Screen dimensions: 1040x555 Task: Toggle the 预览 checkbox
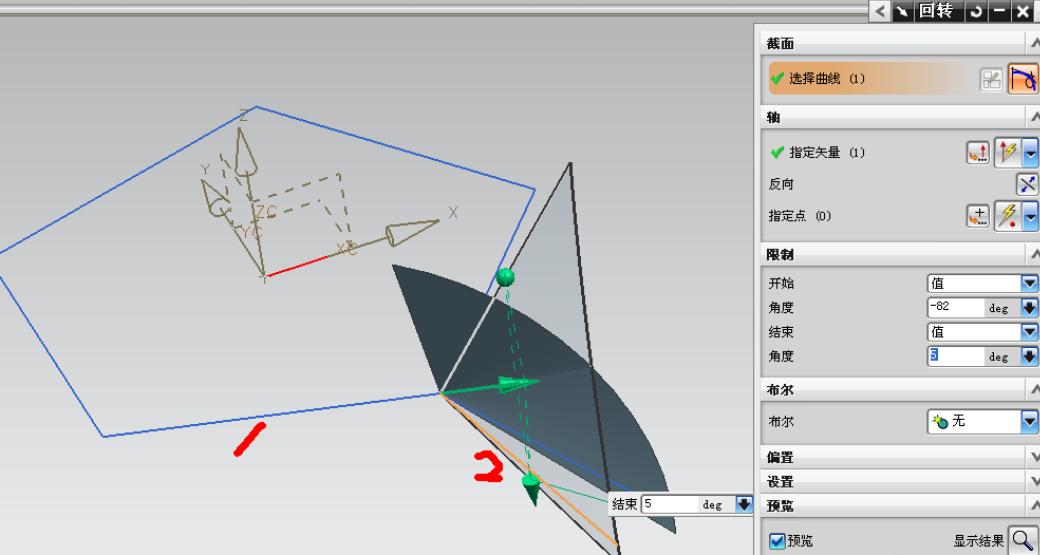click(777, 541)
